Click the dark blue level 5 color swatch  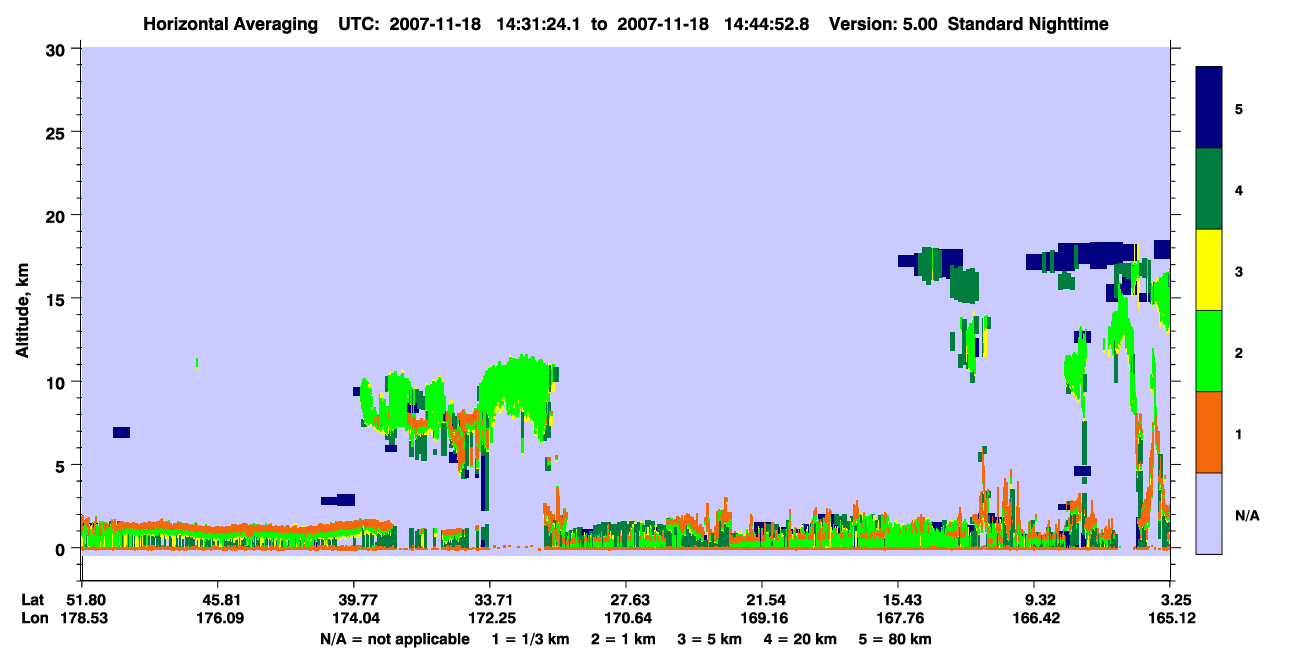coord(1209,108)
